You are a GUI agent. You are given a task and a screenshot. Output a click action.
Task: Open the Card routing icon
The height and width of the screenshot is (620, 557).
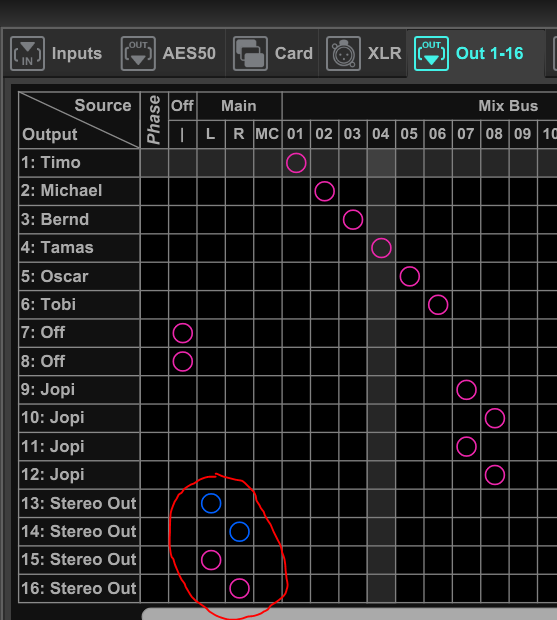point(250,53)
